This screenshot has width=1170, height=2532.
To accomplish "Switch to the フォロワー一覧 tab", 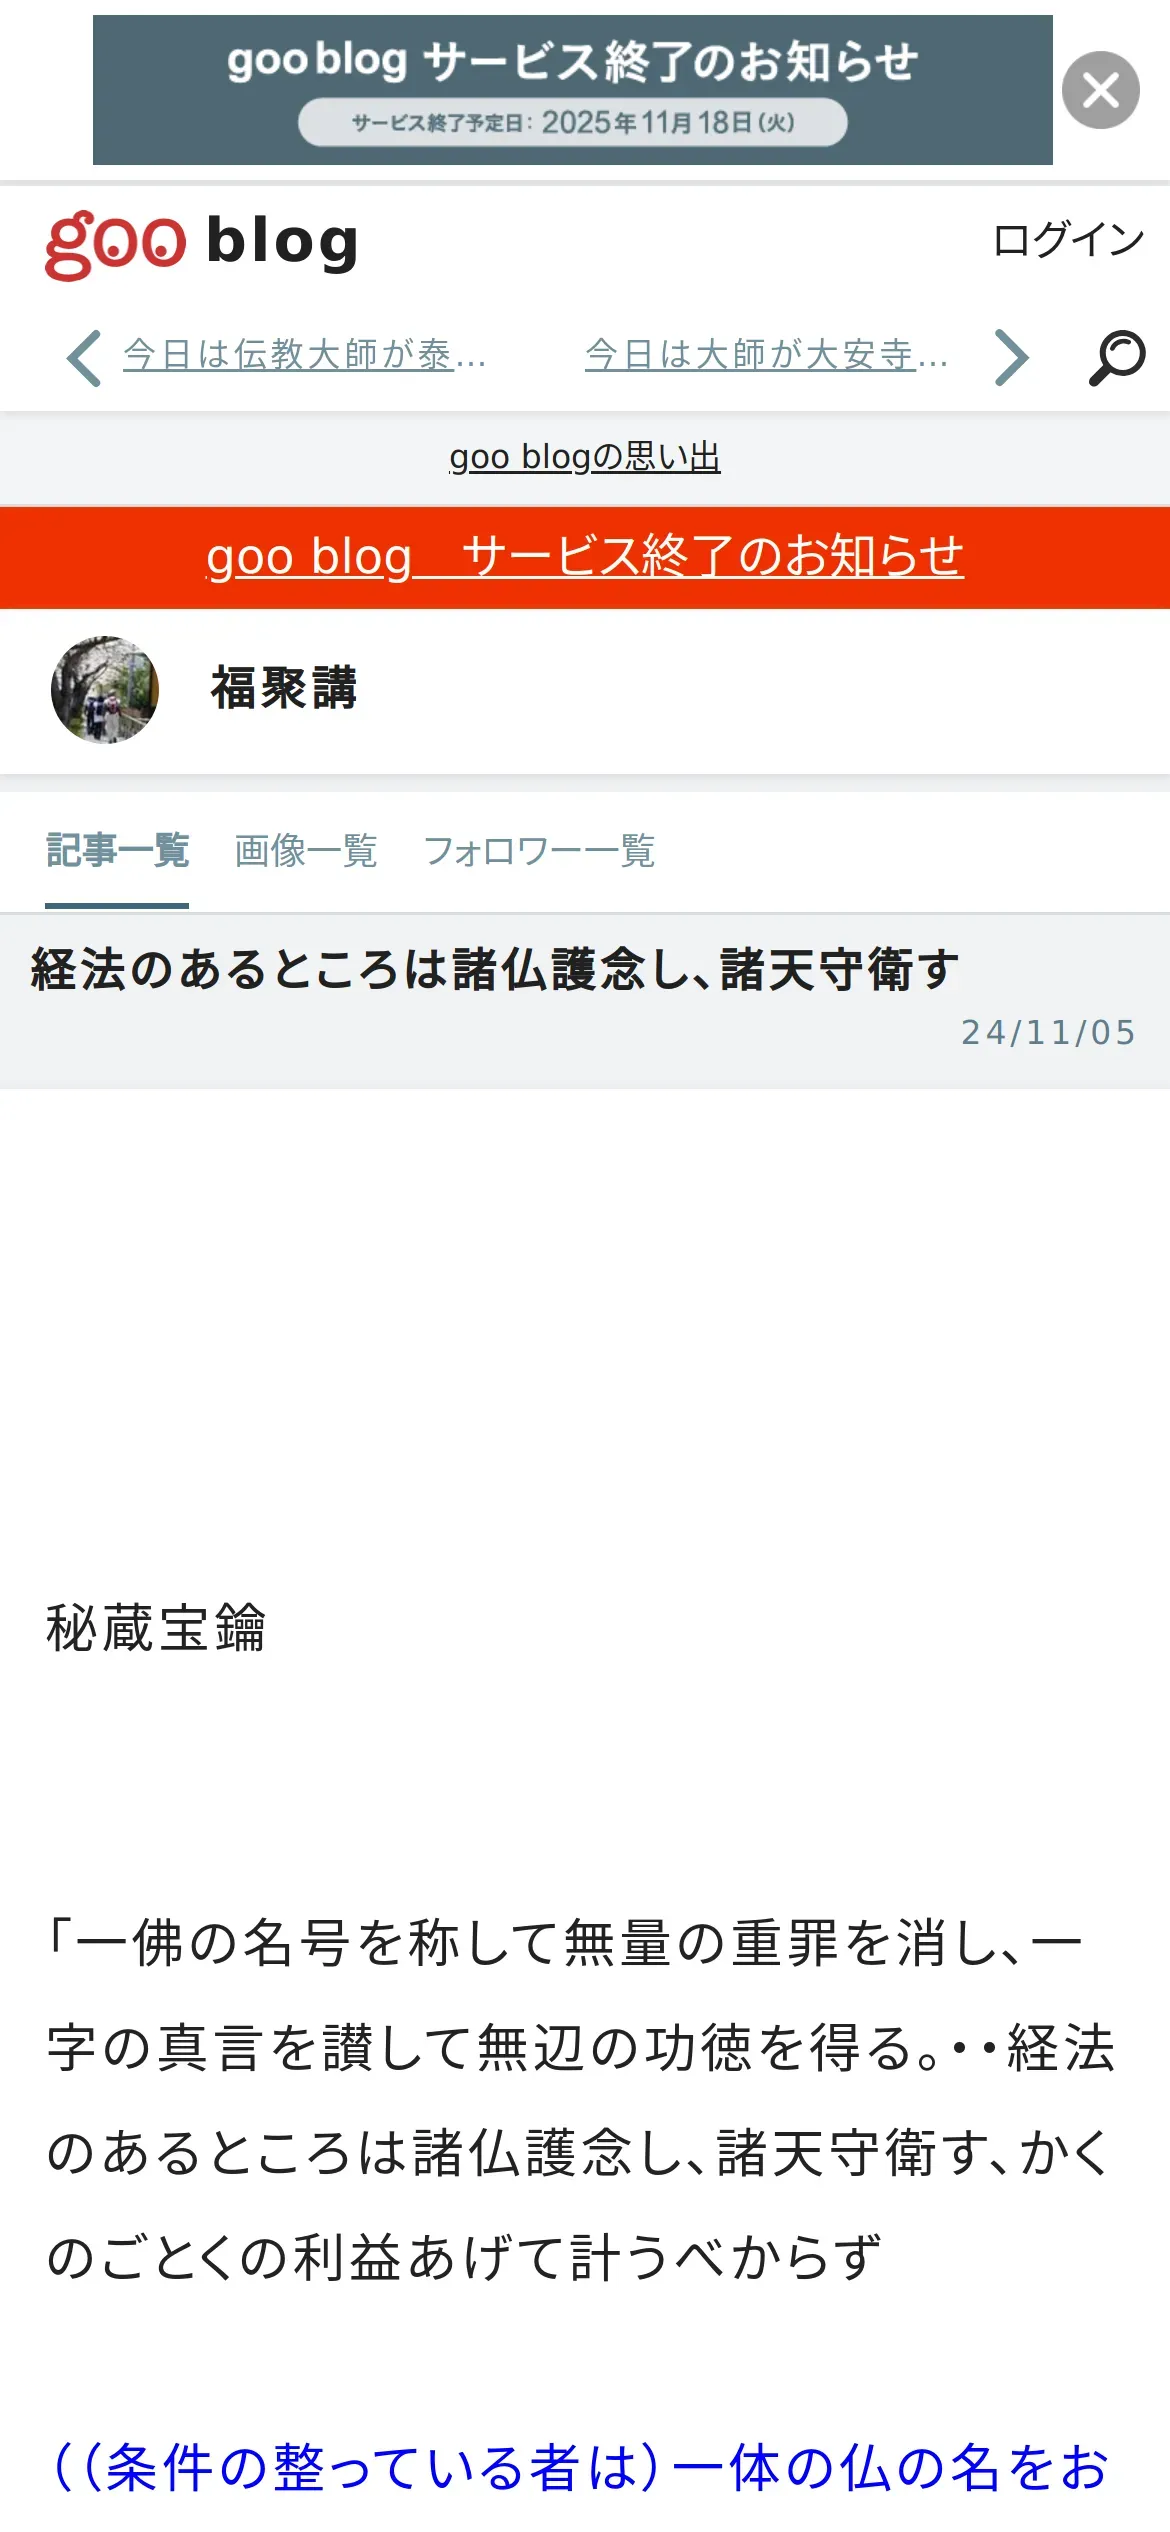I will (x=539, y=851).
